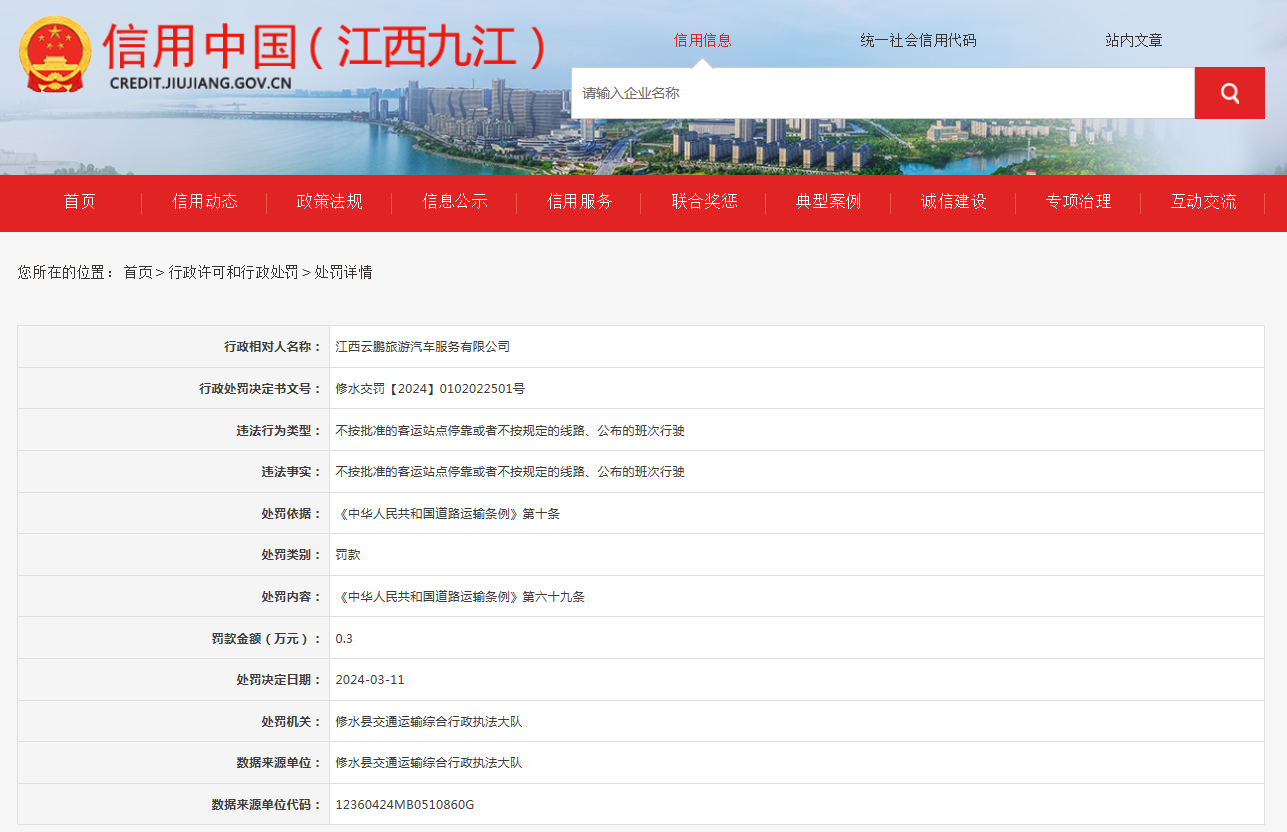Open the 信用动态 menu item
The height and width of the screenshot is (832, 1287).
pos(205,202)
